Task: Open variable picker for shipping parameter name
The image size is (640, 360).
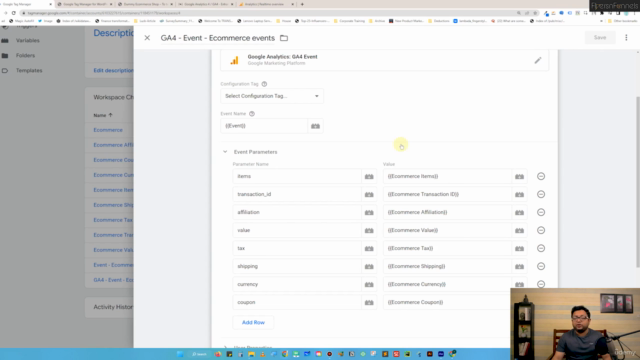Action: pyautogui.click(x=369, y=266)
